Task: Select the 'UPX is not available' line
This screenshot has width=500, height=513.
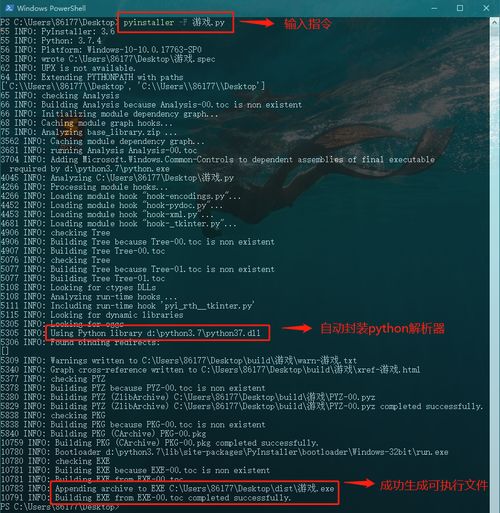Action: 68,68
